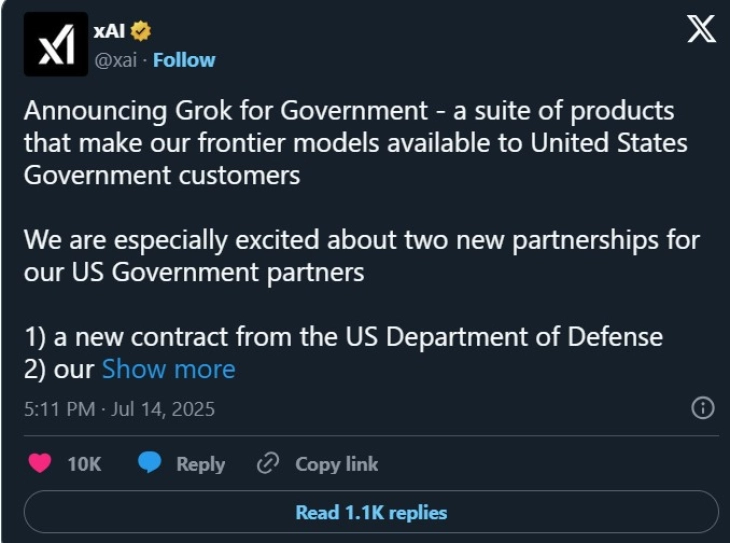Open the 5:11 PM Jul 14, 2025 timestamp
The width and height of the screenshot is (730, 543).
click(119, 409)
